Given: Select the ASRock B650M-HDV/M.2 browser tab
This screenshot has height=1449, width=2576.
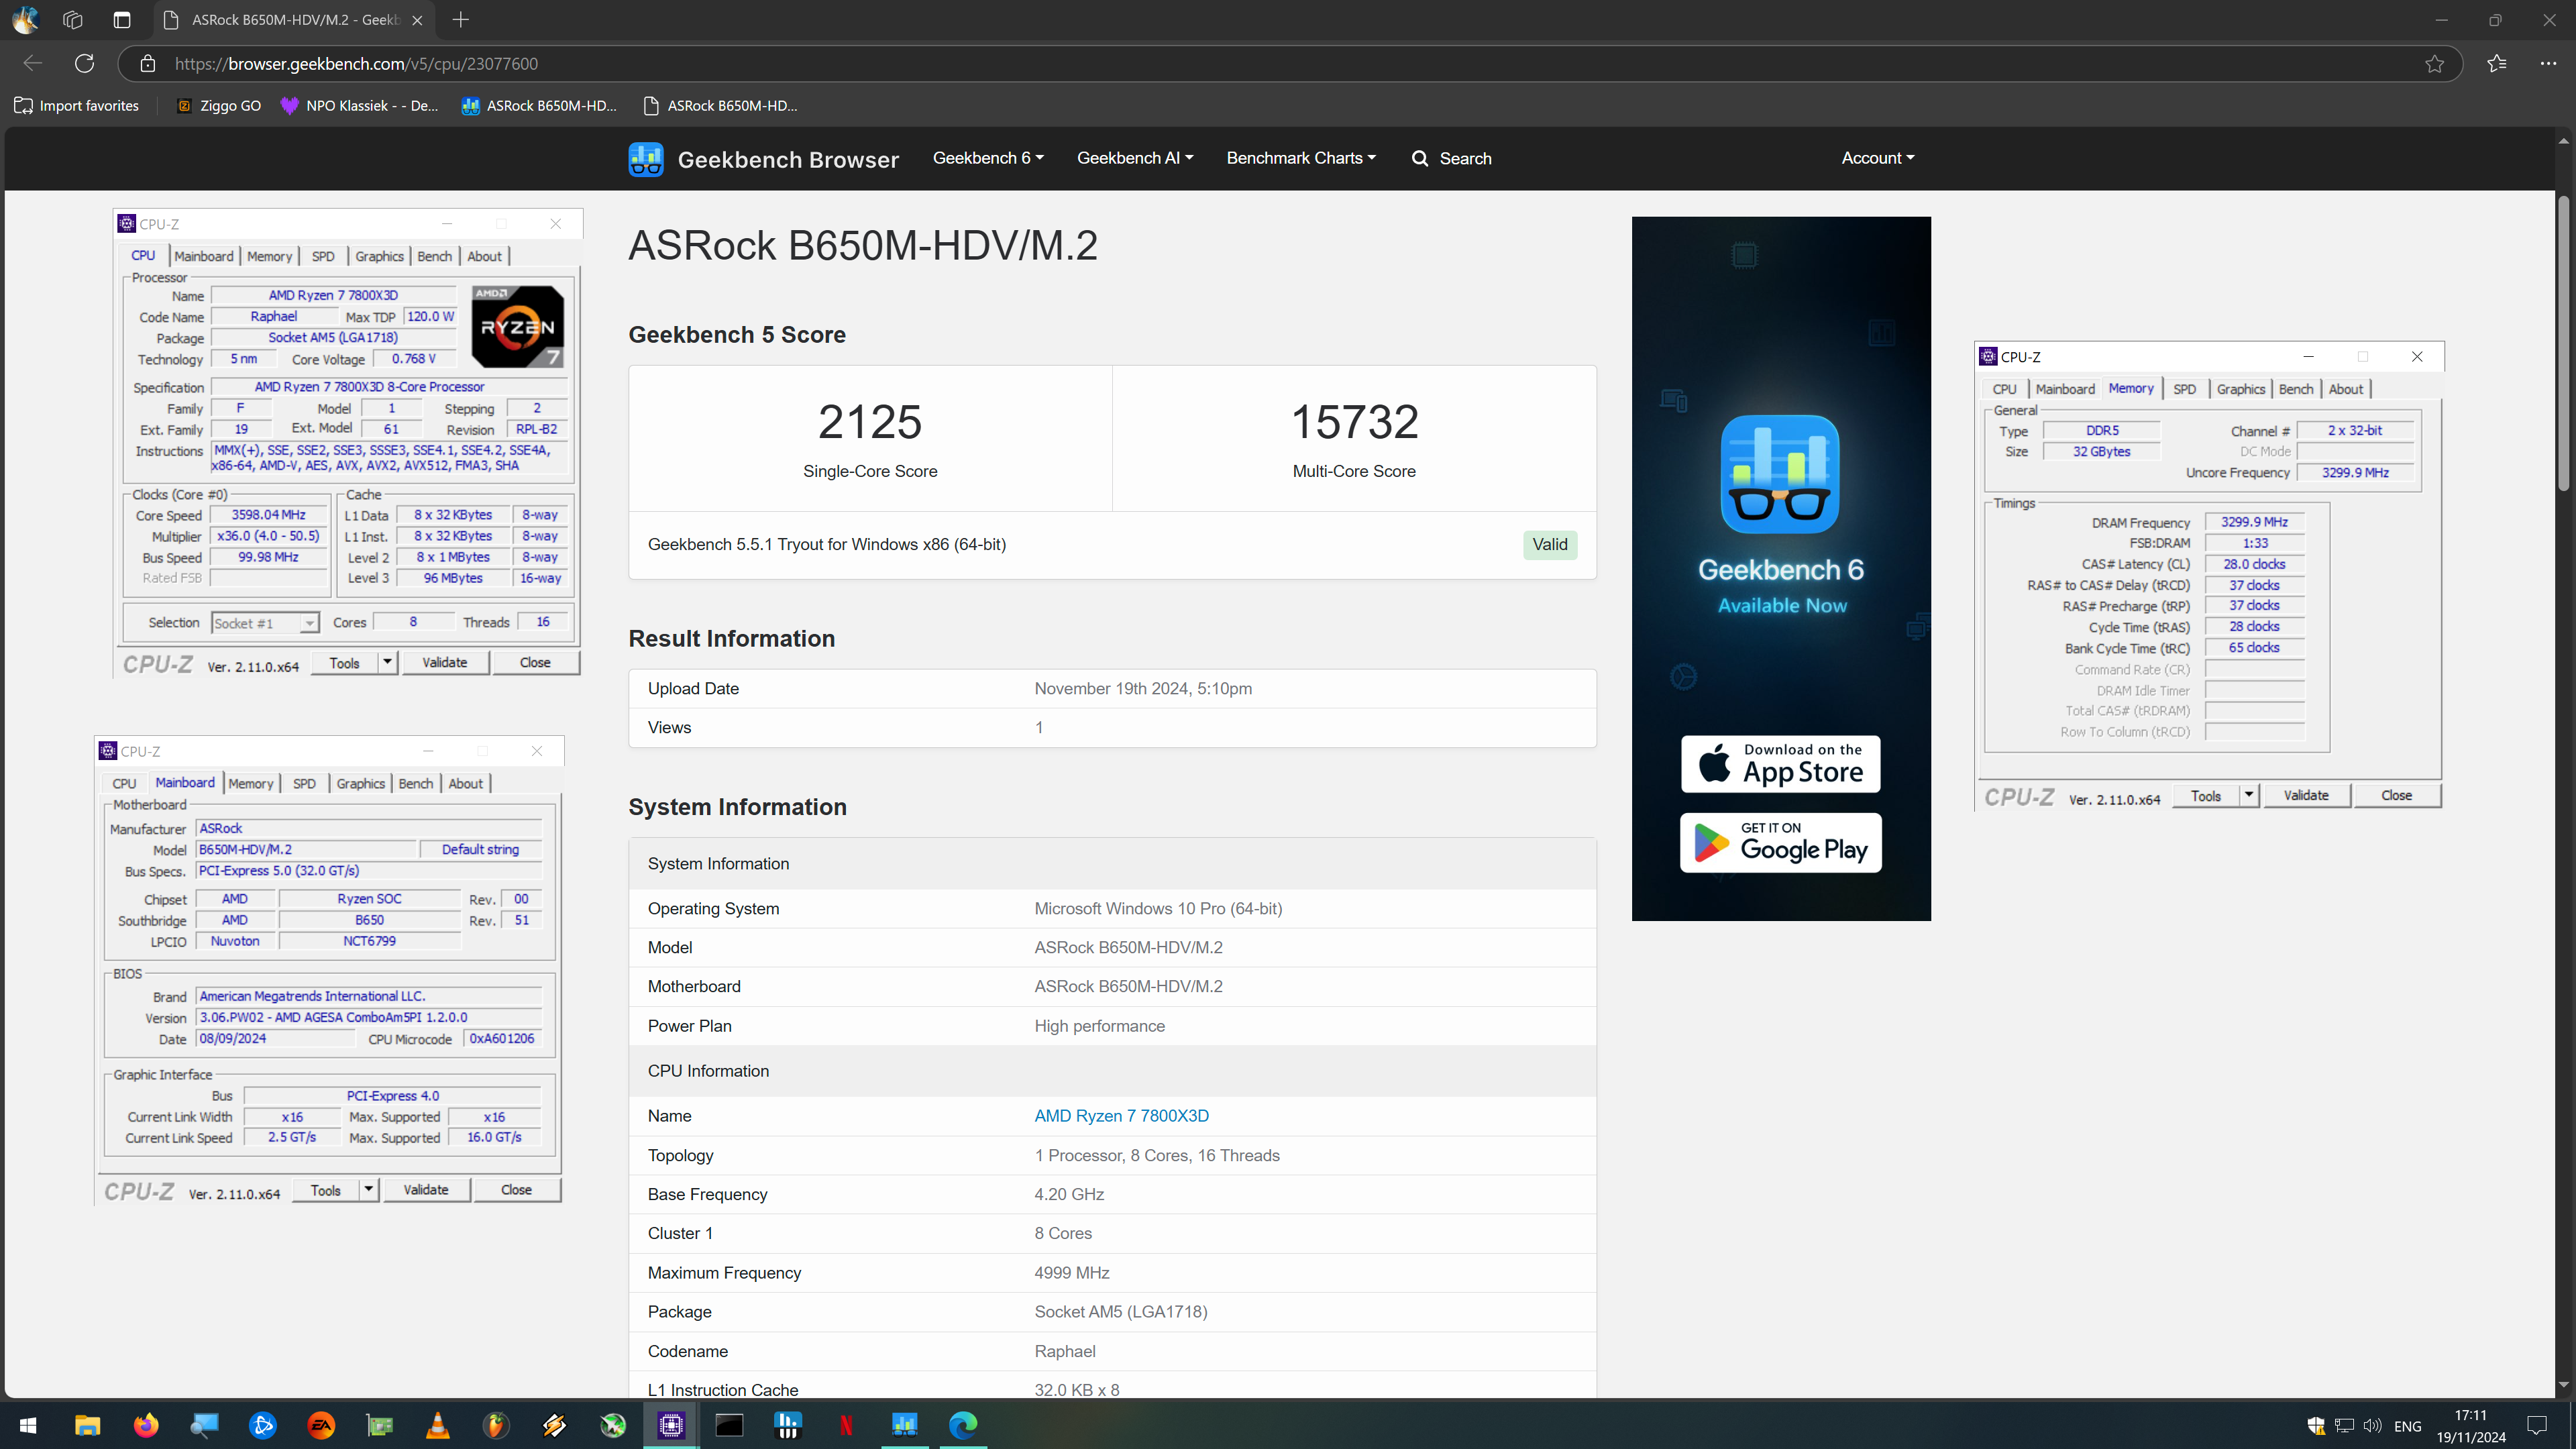Looking at the screenshot, I should click(294, 20).
